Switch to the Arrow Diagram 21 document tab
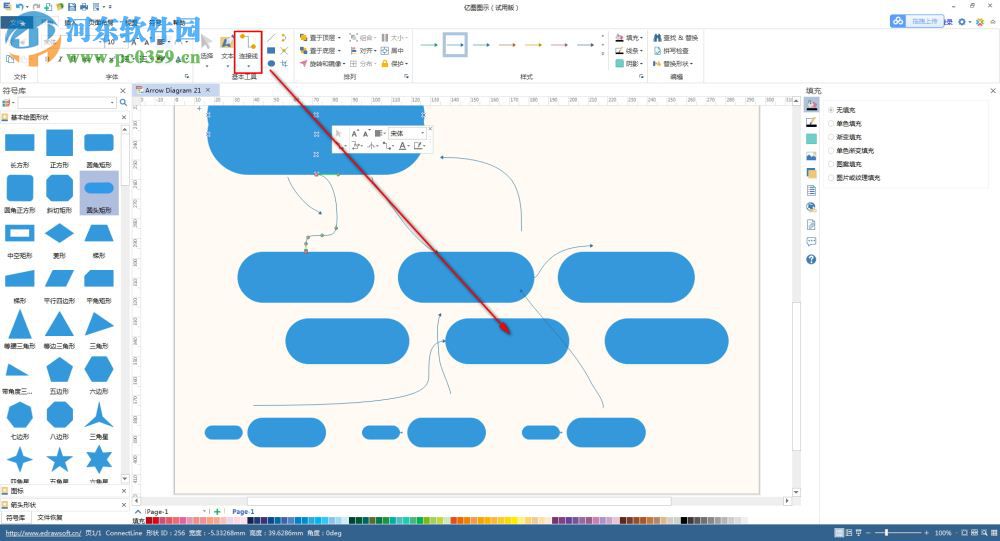This screenshot has width=1000, height=541. tap(173, 90)
